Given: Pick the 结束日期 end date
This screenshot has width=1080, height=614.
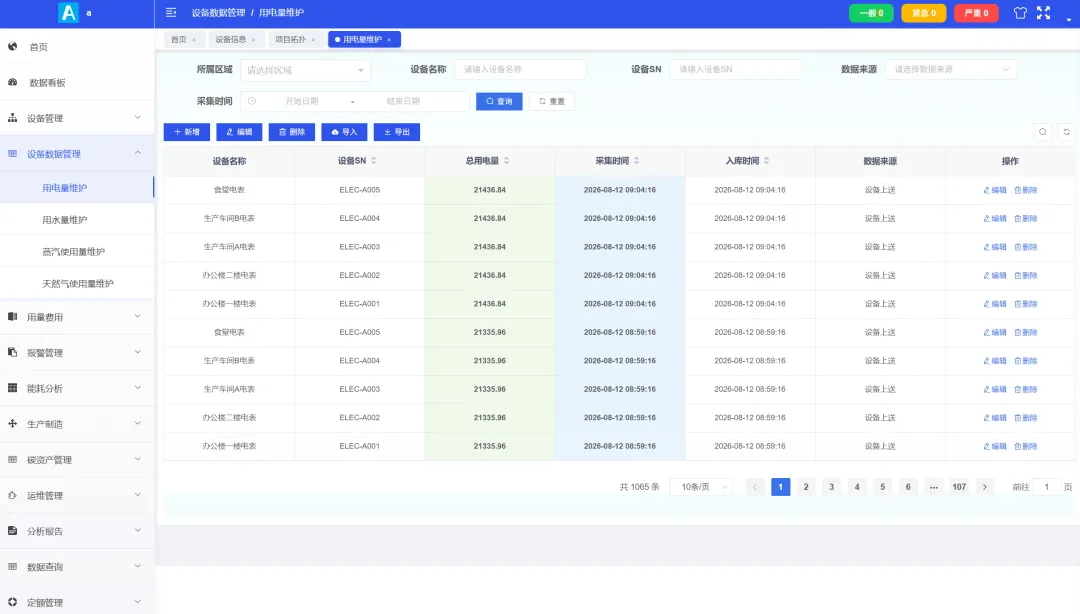Looking at the screenshot, I should 403,101.
